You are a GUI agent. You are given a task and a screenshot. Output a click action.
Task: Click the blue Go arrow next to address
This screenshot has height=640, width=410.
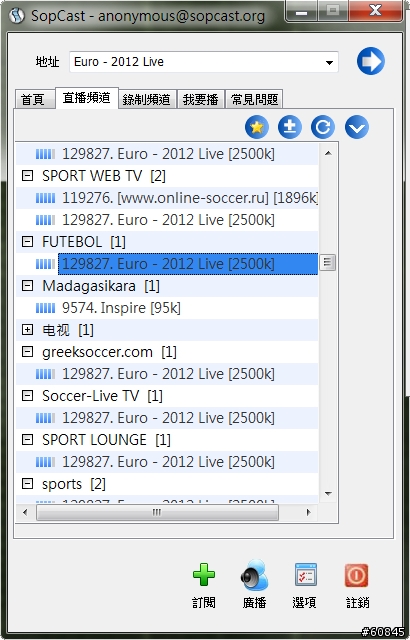pos(370,61)
